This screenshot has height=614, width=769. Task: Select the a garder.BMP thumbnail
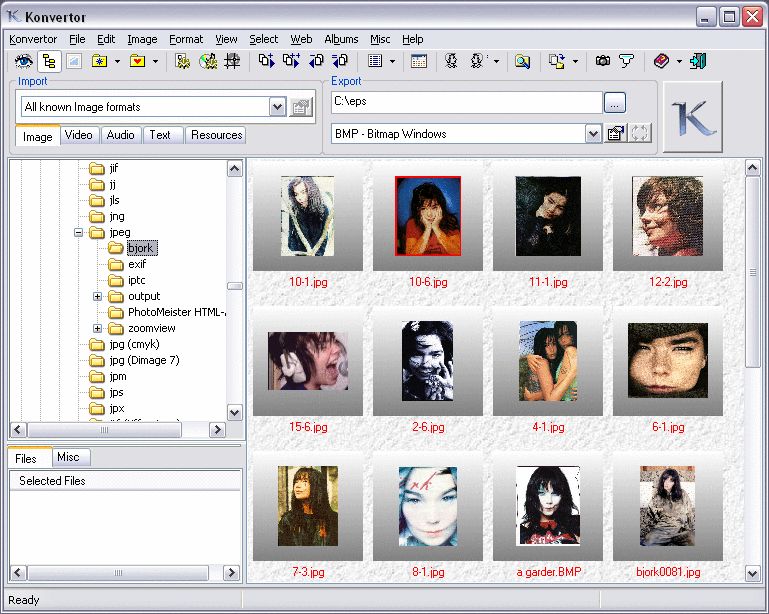tap(548, 506)
